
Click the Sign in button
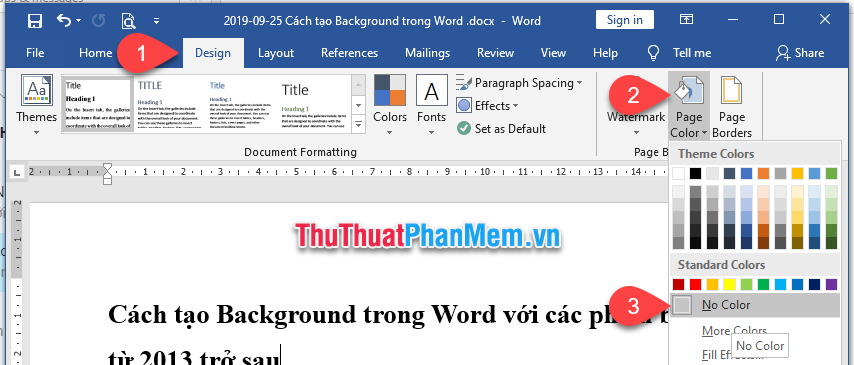(625, 20)
